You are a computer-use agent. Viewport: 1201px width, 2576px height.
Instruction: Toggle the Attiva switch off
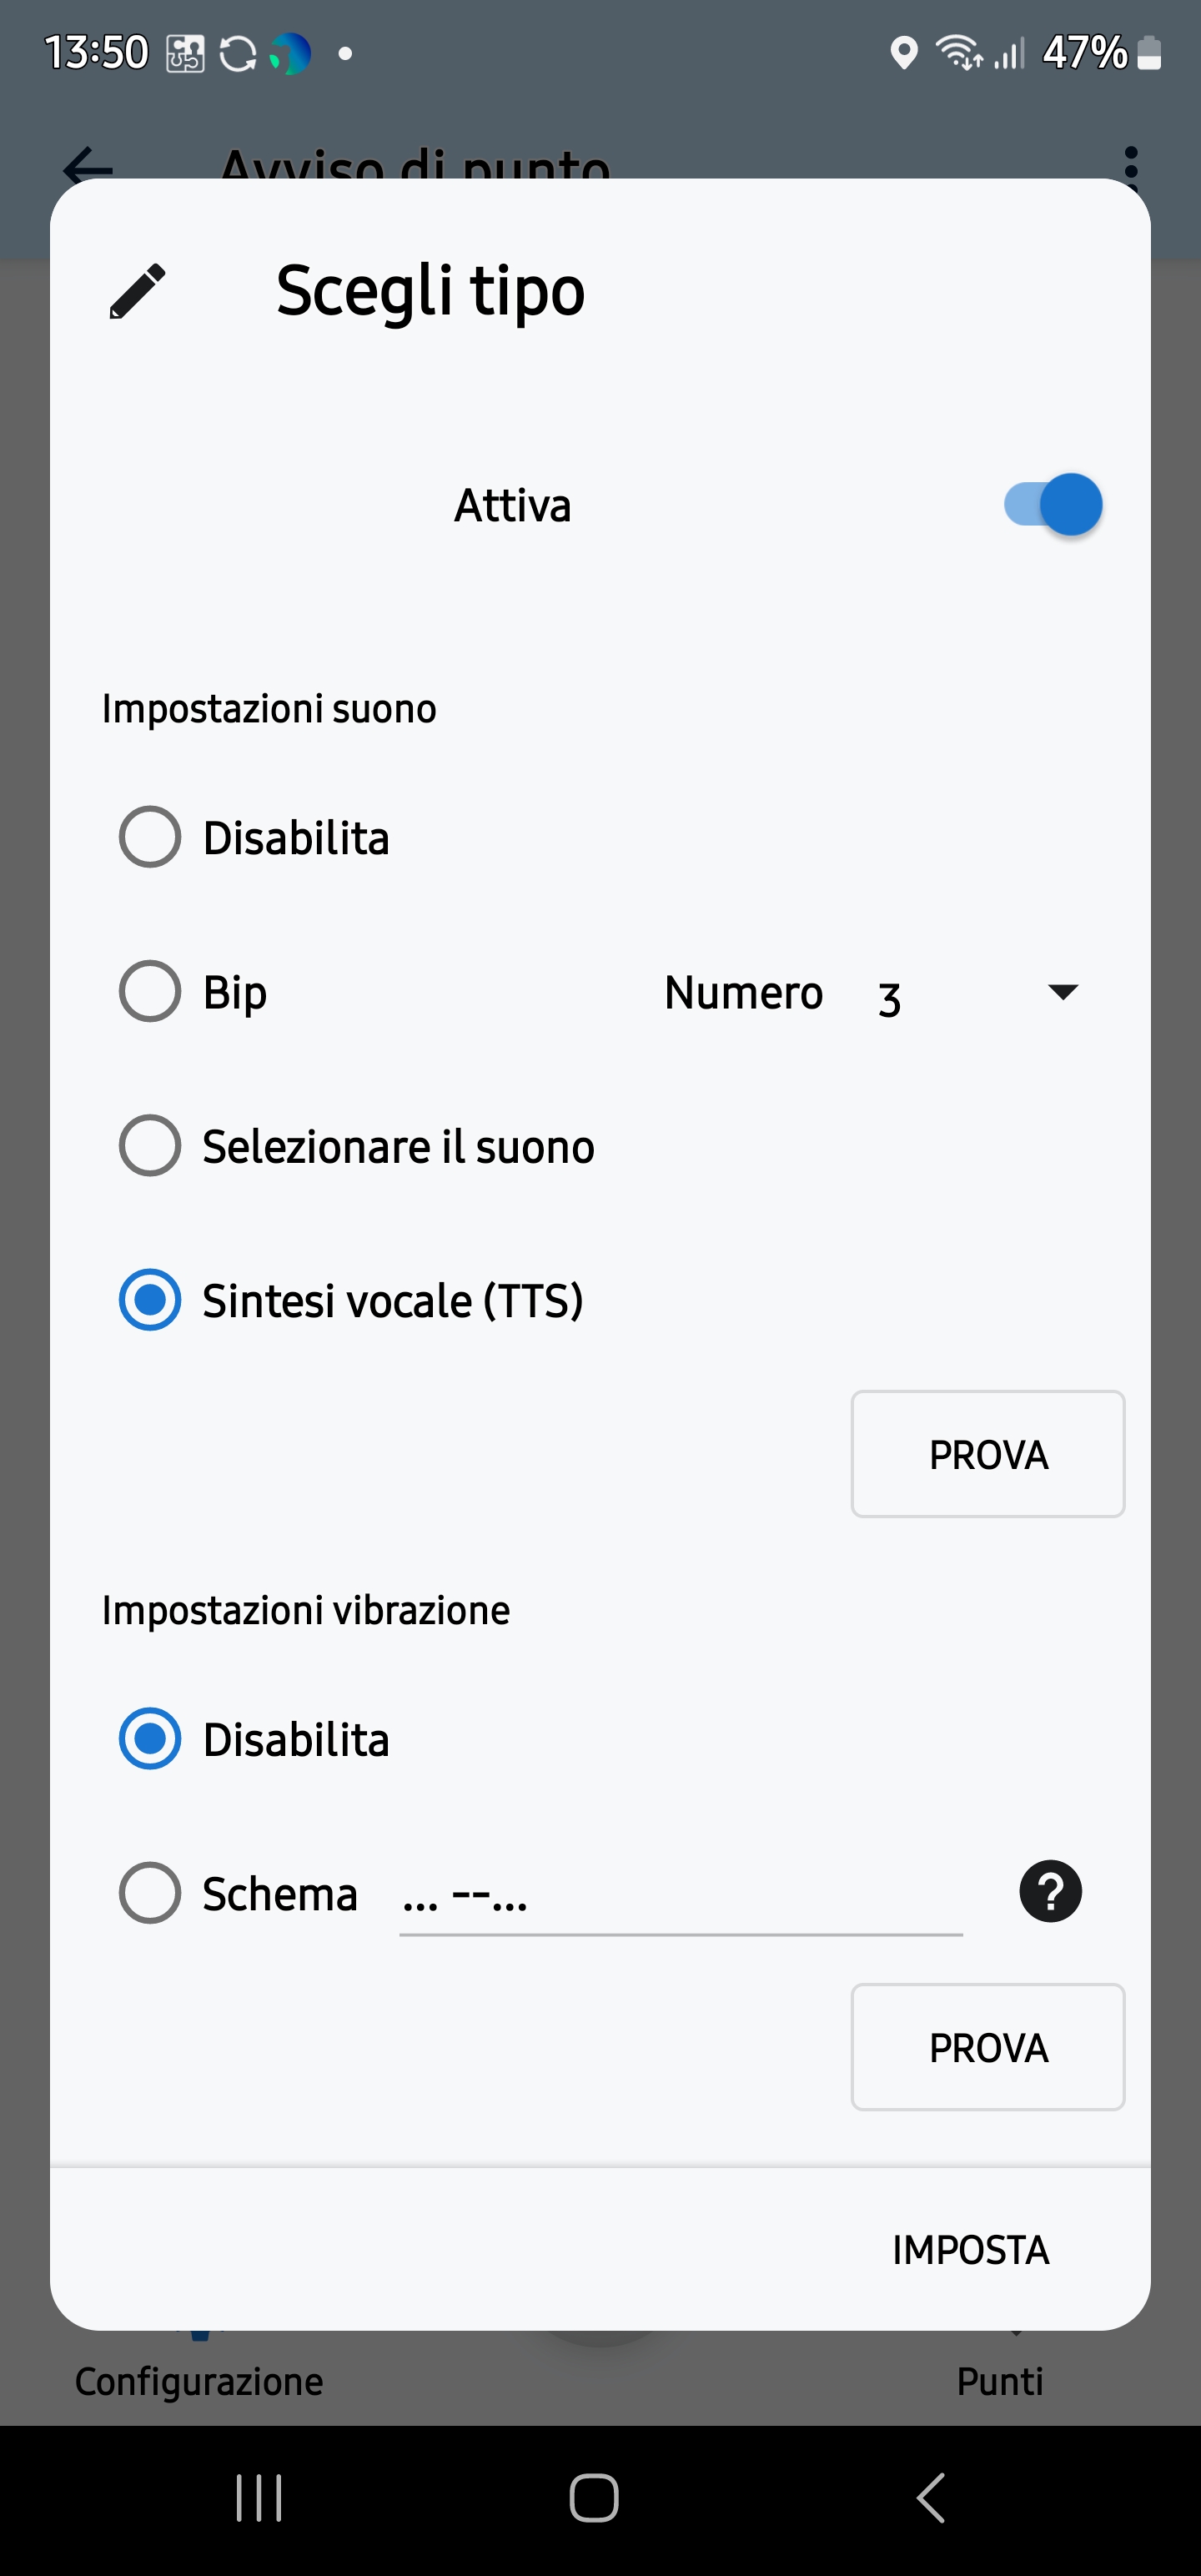click(1053, 505)
